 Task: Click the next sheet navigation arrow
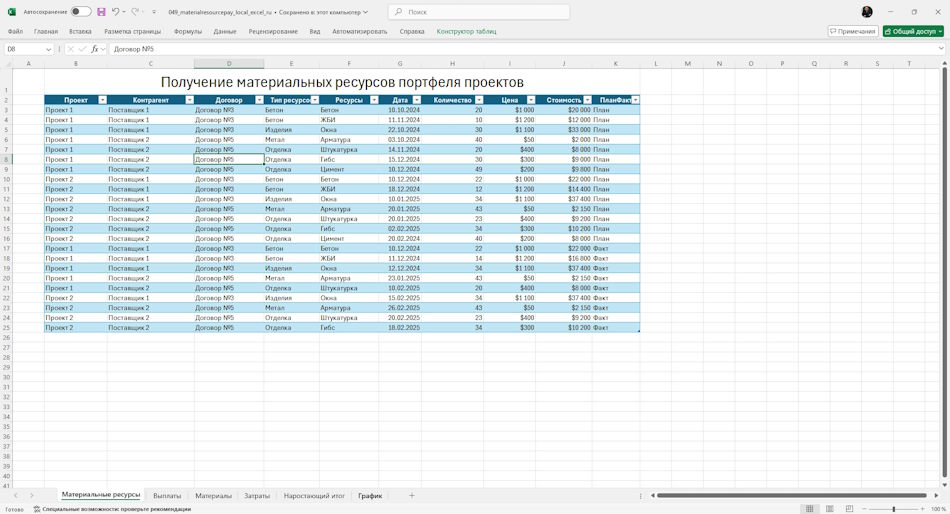click(32, 496)
